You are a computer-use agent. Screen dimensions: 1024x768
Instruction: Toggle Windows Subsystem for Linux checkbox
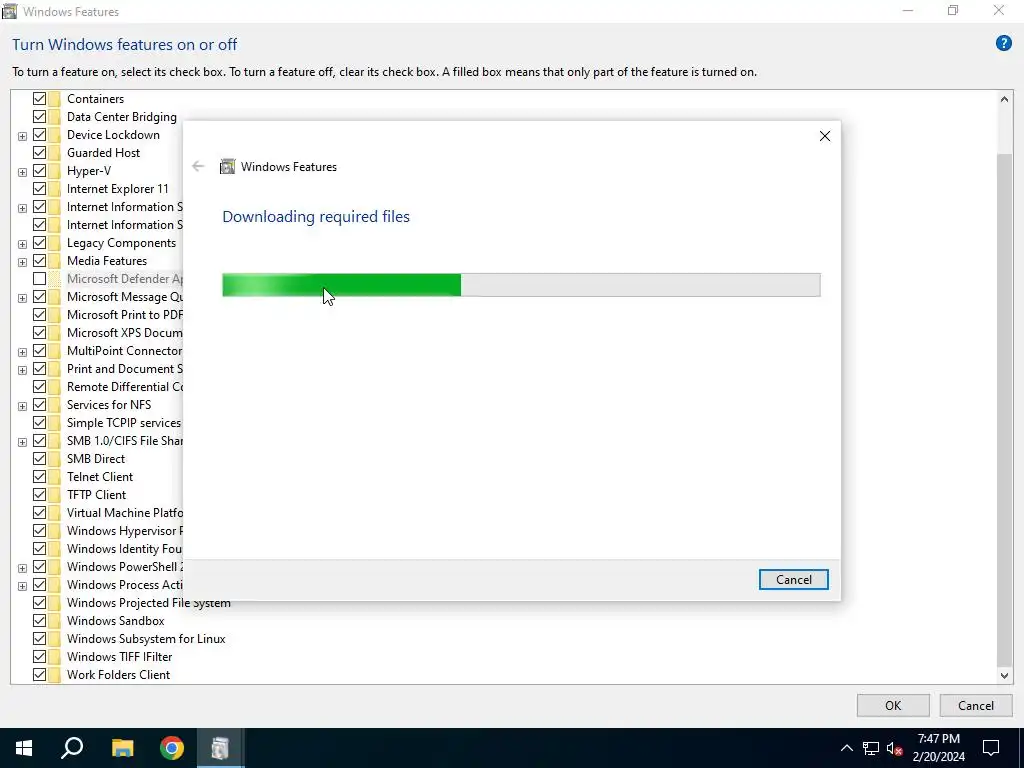[39, 639]
